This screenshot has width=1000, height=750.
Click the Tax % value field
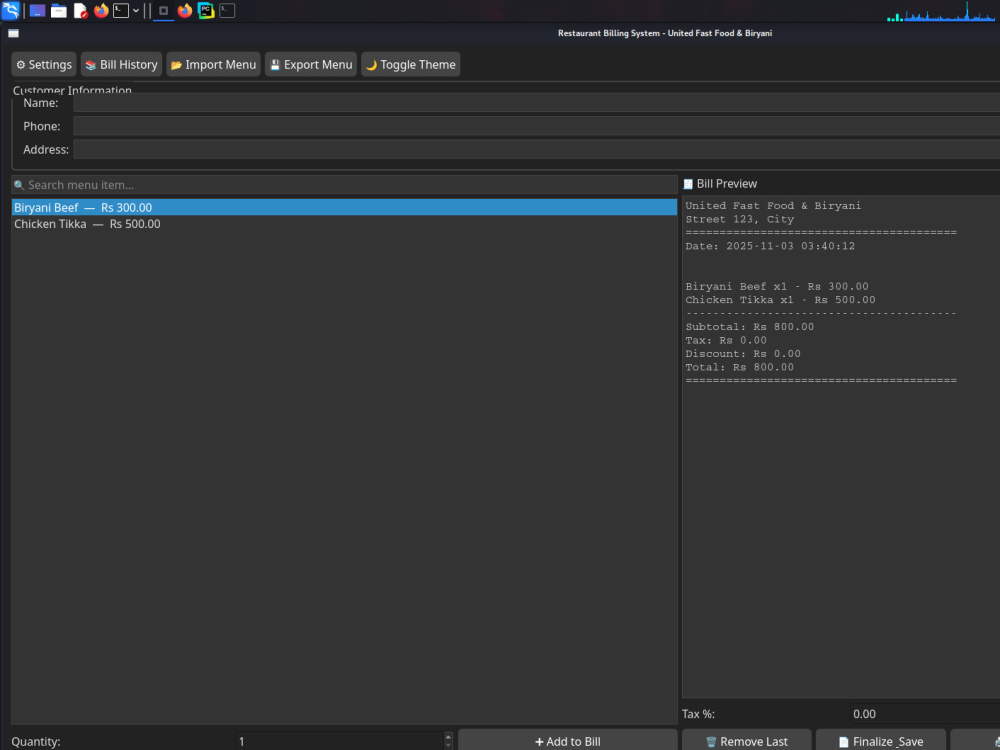(925, 714)
